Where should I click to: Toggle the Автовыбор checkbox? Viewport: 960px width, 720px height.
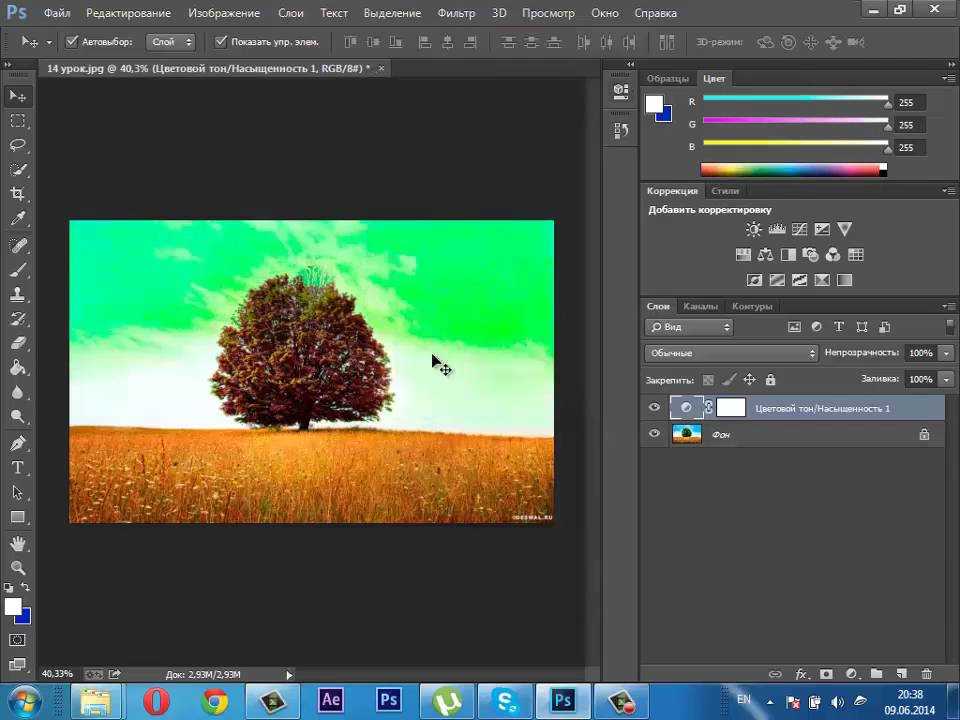click(x=72, y=42)
